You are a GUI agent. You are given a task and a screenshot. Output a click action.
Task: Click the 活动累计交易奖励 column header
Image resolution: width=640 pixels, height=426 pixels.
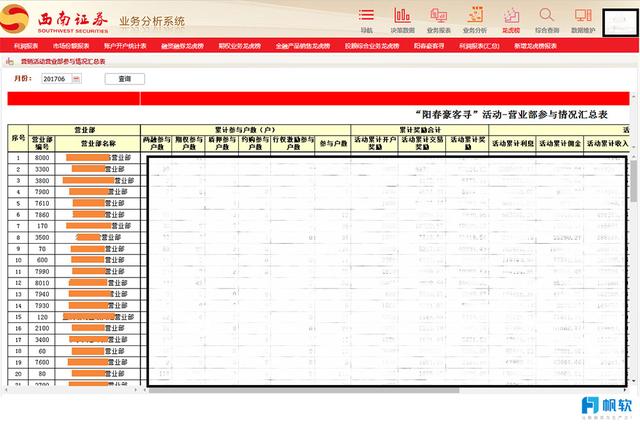click(x=422, y=144)
